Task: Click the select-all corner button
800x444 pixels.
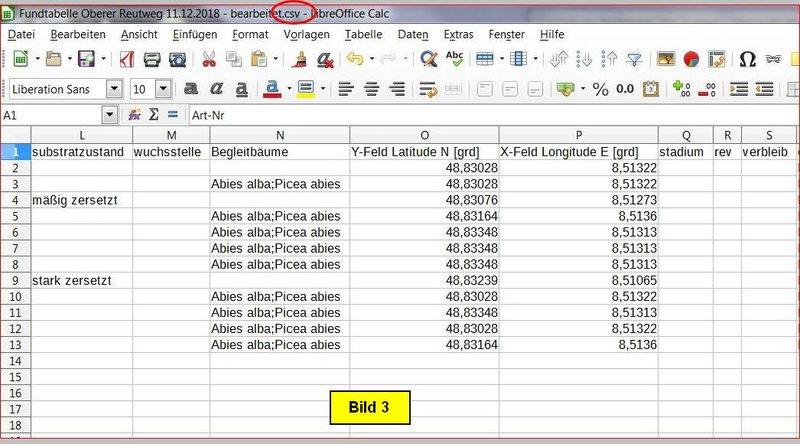Action: click(15, 135)
